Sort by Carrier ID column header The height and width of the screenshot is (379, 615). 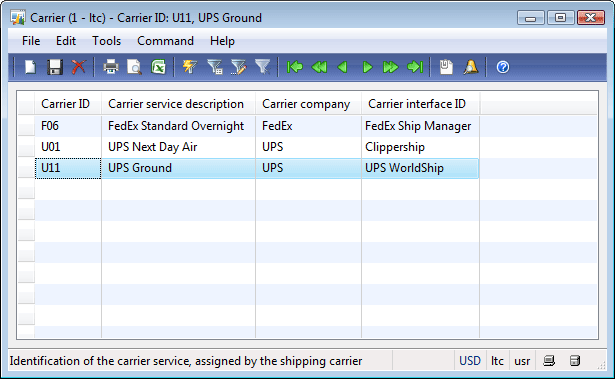tap(67, 104)
